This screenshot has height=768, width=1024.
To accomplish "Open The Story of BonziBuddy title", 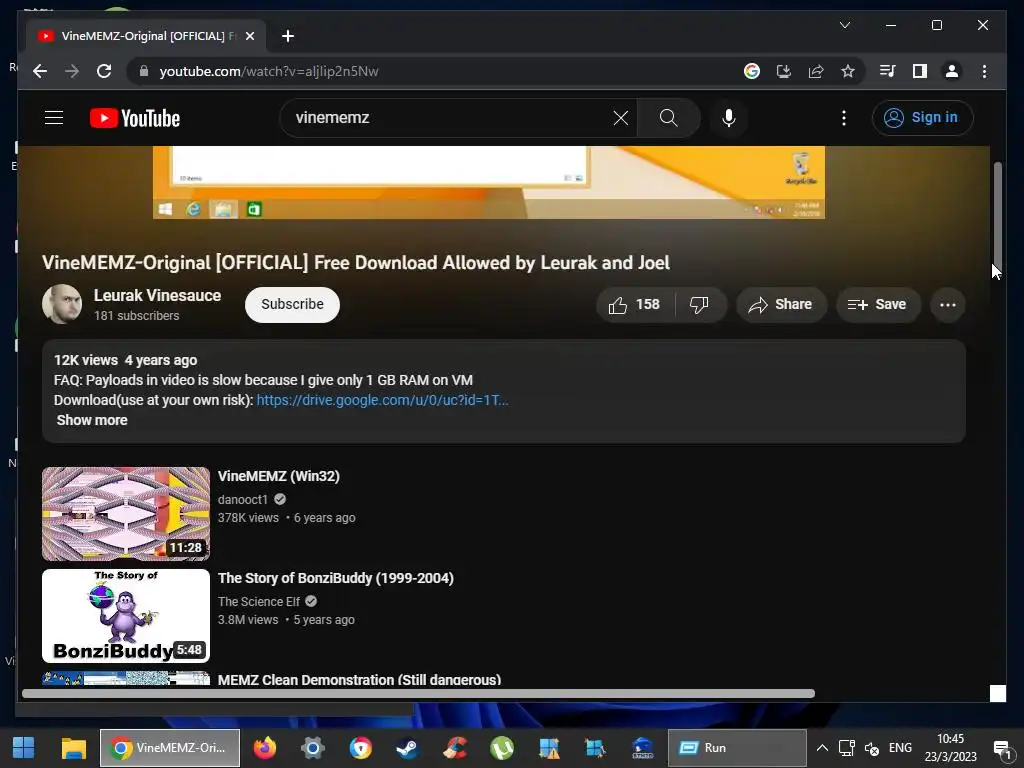I will 336,578.
